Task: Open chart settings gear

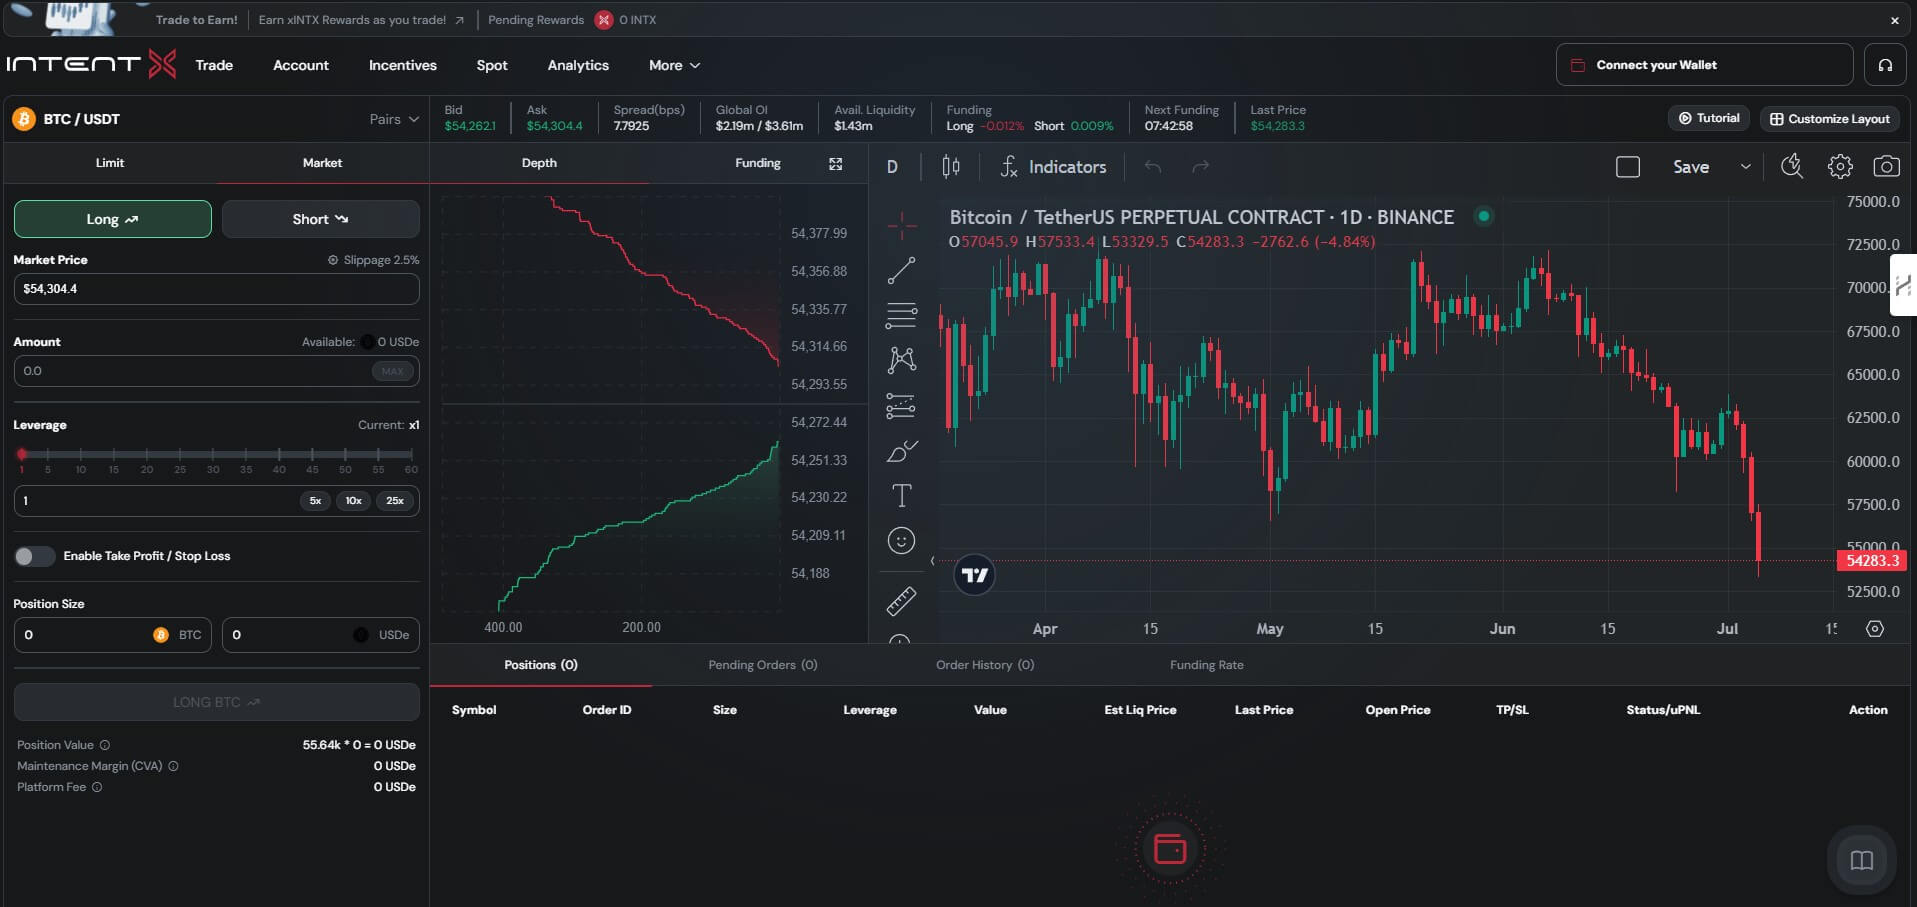Action: (1840, 167)
